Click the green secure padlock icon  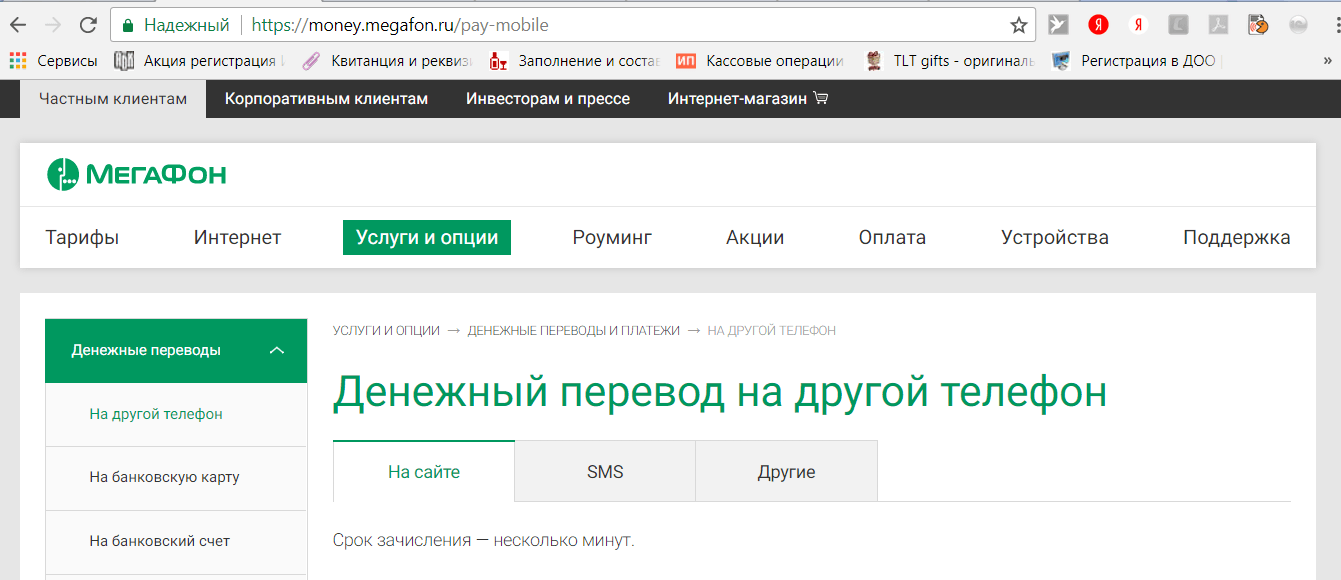coord(127,25)
